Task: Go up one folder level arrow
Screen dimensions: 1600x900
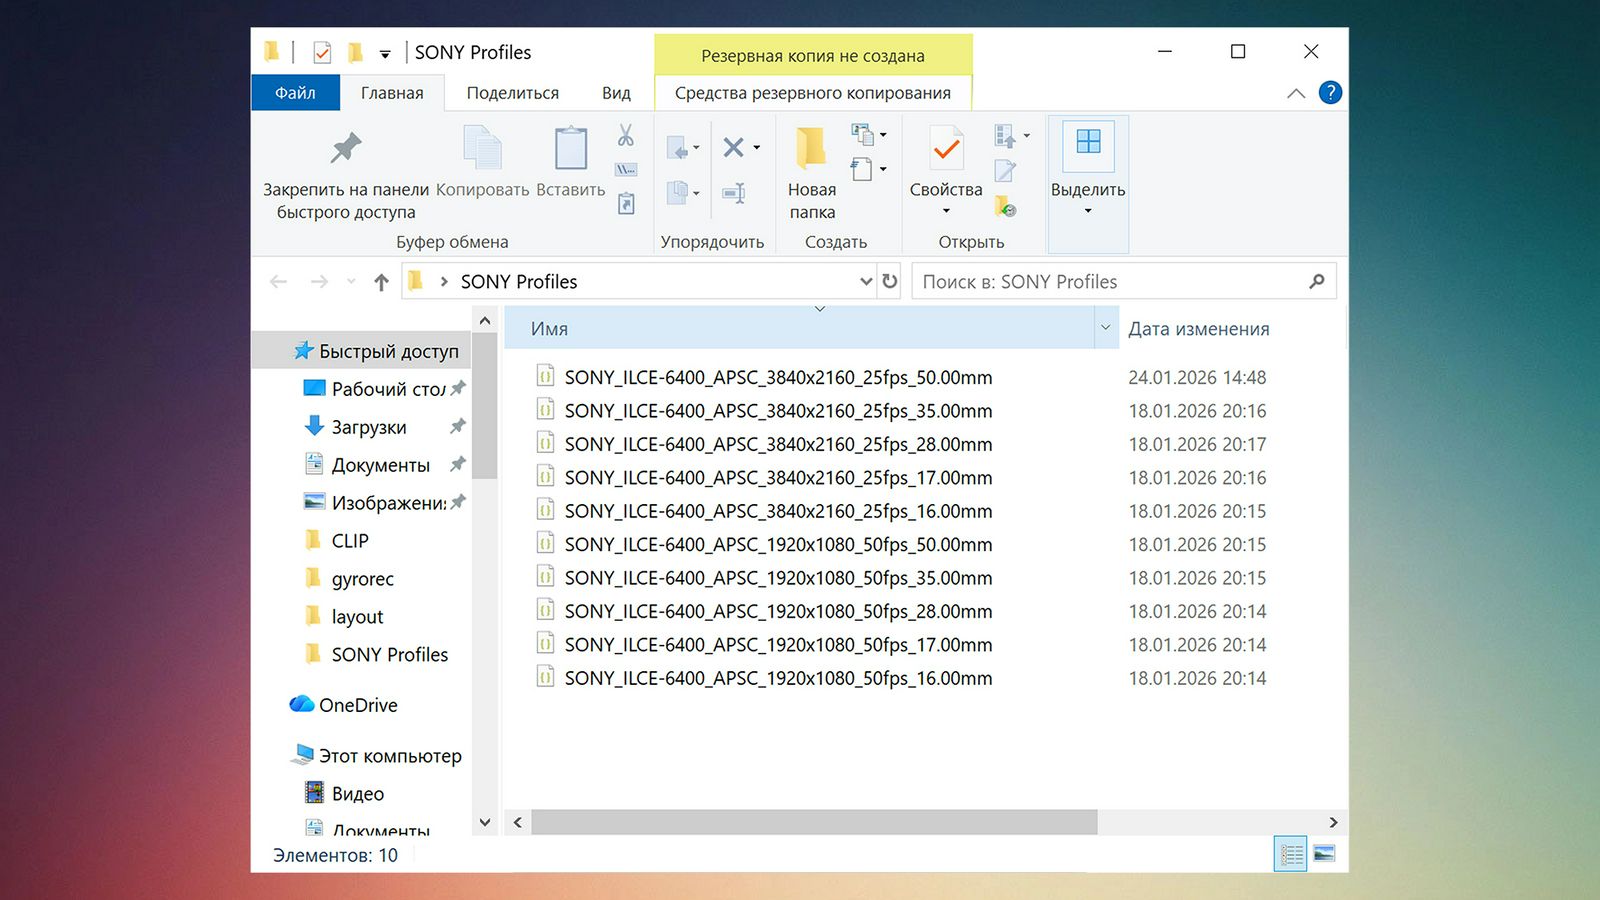Action: coord(381,282)
